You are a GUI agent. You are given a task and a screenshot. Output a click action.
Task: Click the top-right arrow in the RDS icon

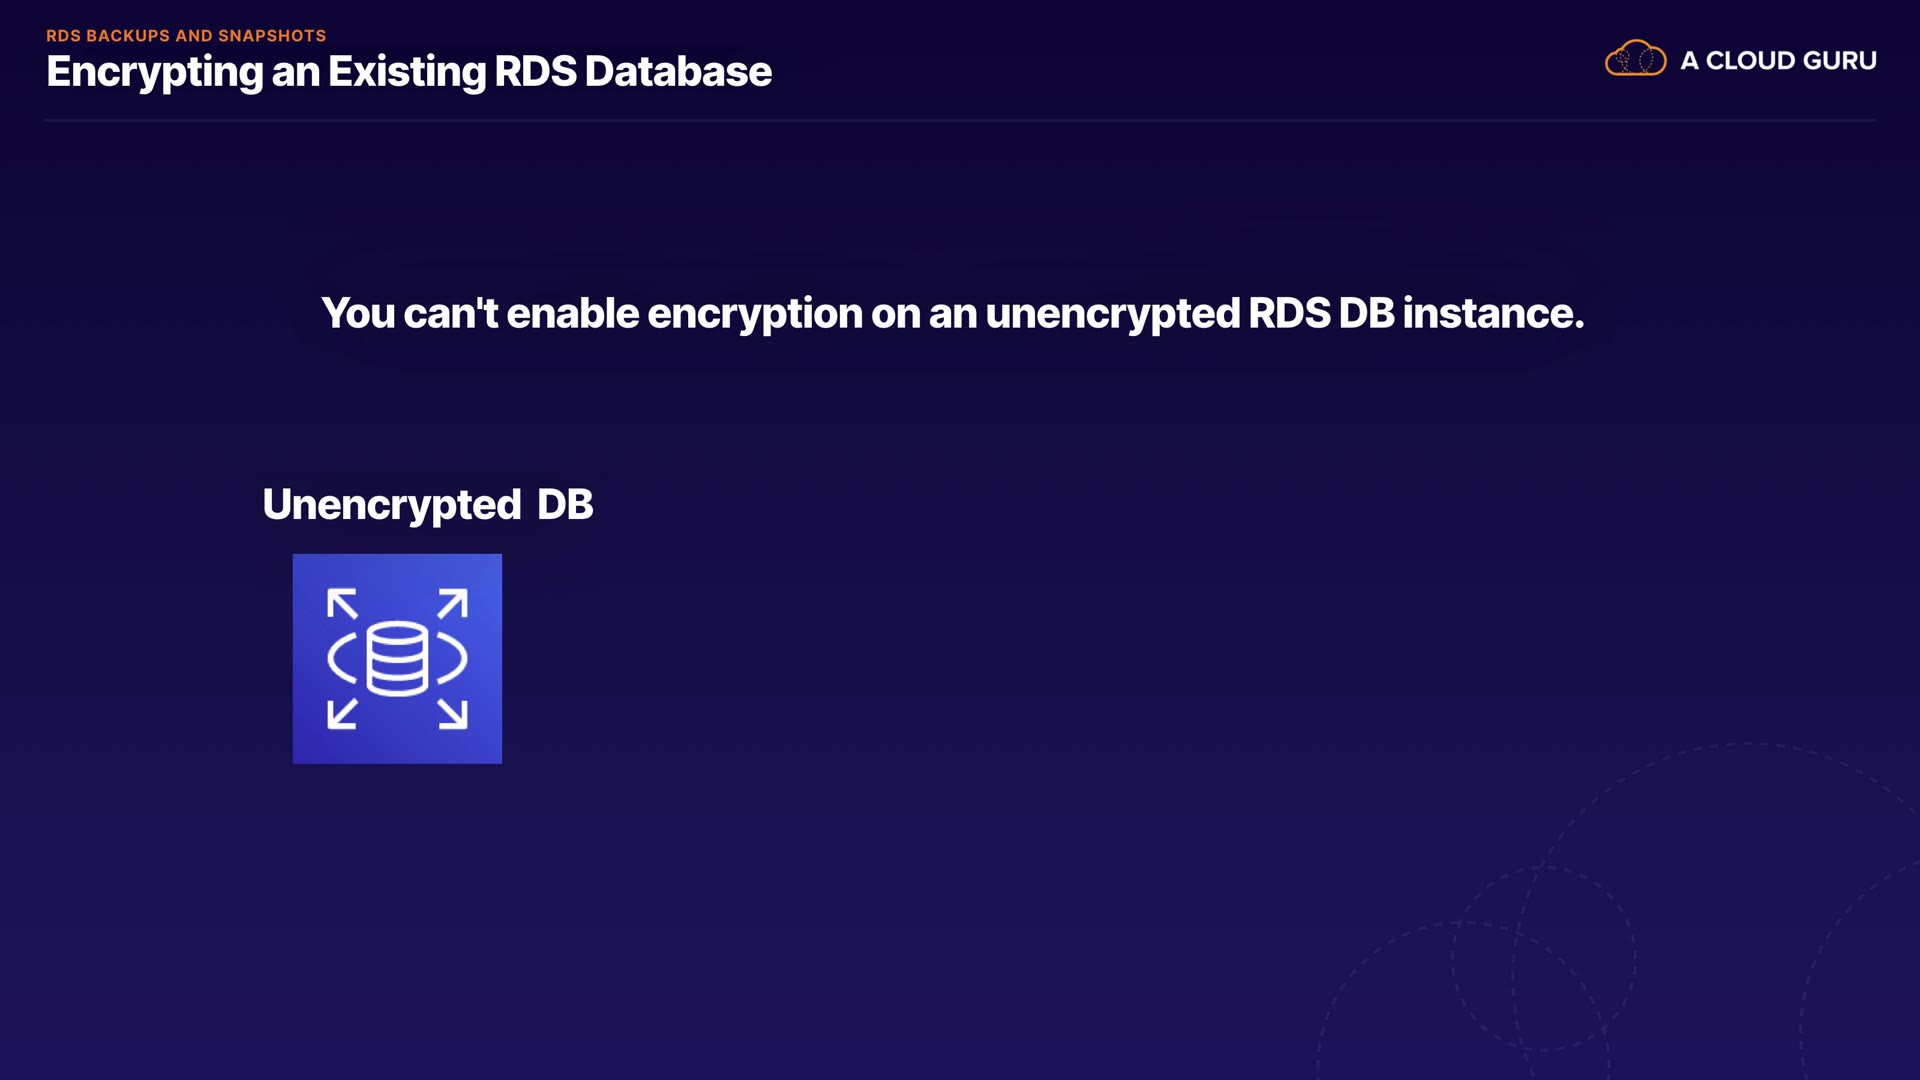453,604
